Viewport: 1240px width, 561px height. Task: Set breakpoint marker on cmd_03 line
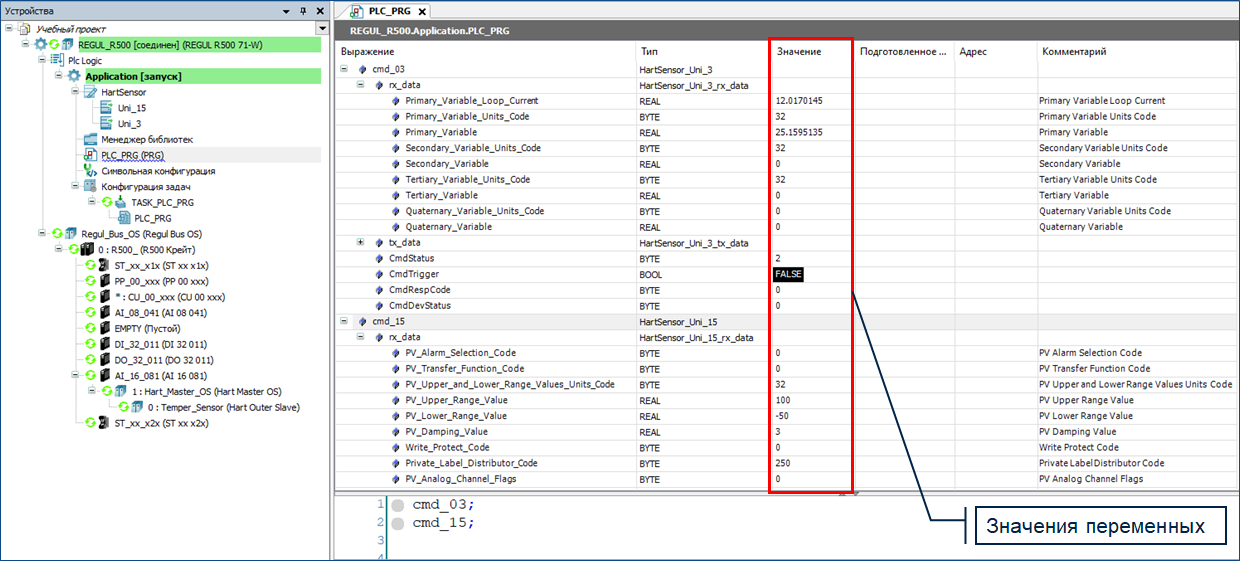398,505
